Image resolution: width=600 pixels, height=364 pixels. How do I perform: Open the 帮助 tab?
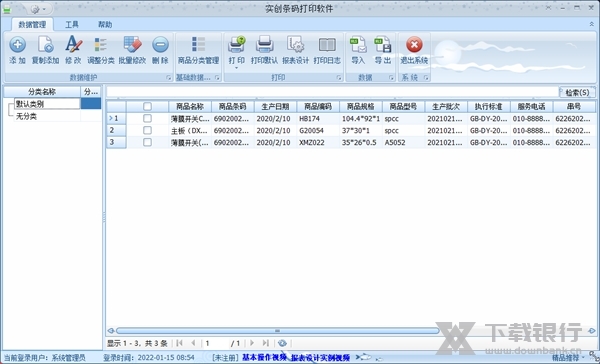[x=105, y=24]
